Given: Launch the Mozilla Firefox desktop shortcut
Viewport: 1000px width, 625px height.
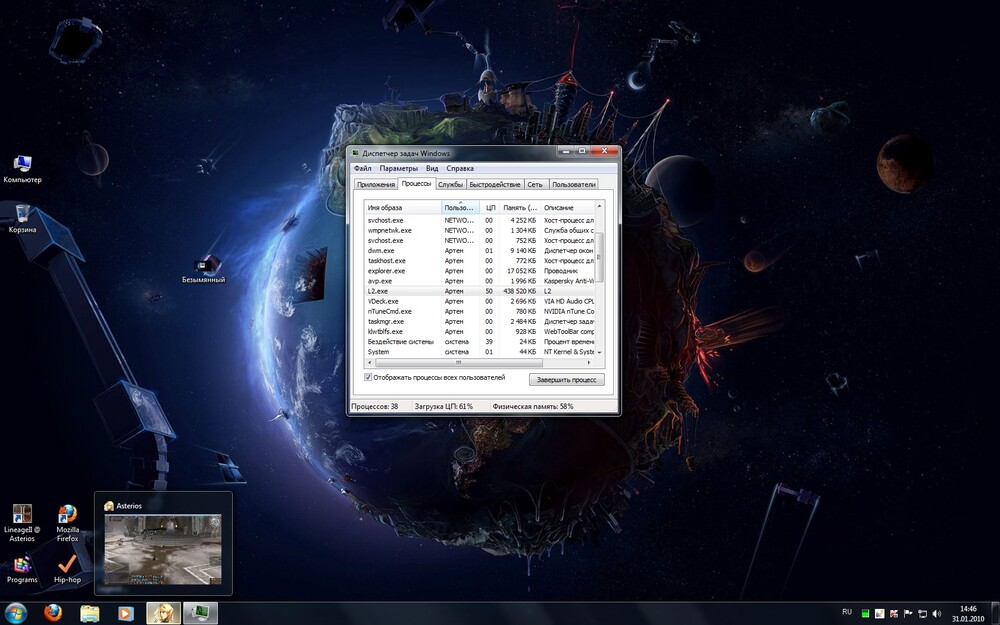Looking at the screenshot, I should click(68, 523).
